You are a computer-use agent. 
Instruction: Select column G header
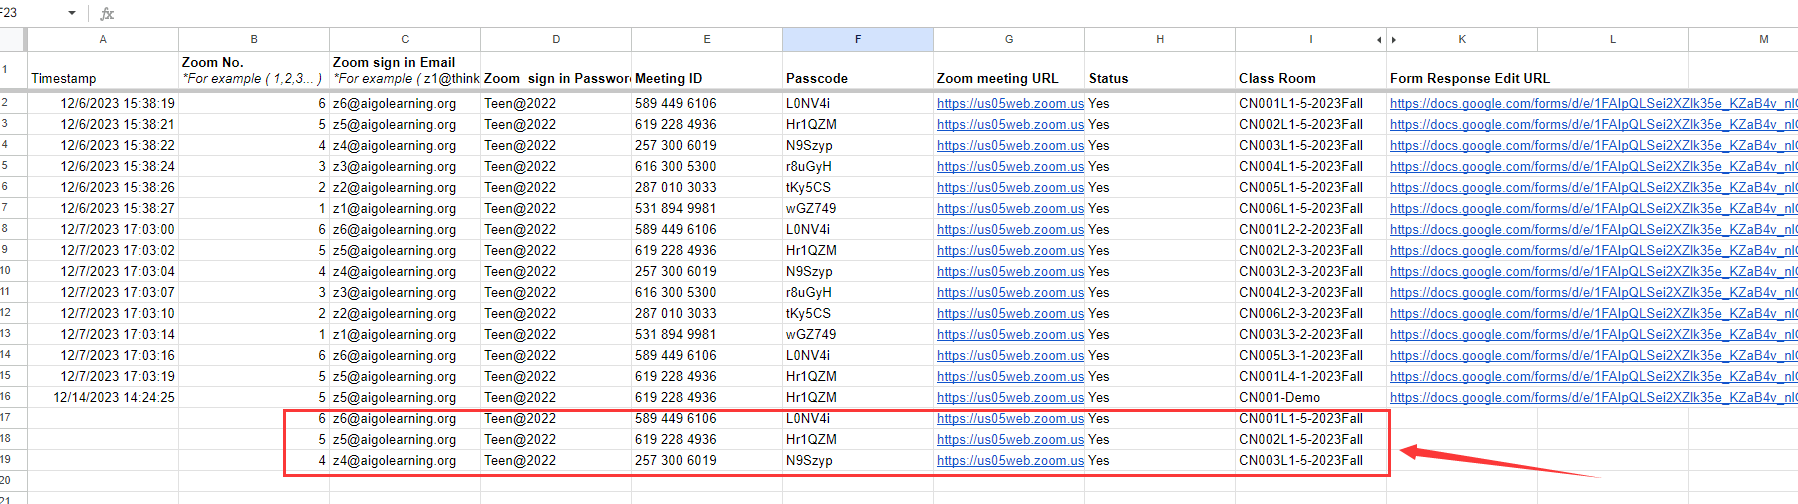[1008, 39]
